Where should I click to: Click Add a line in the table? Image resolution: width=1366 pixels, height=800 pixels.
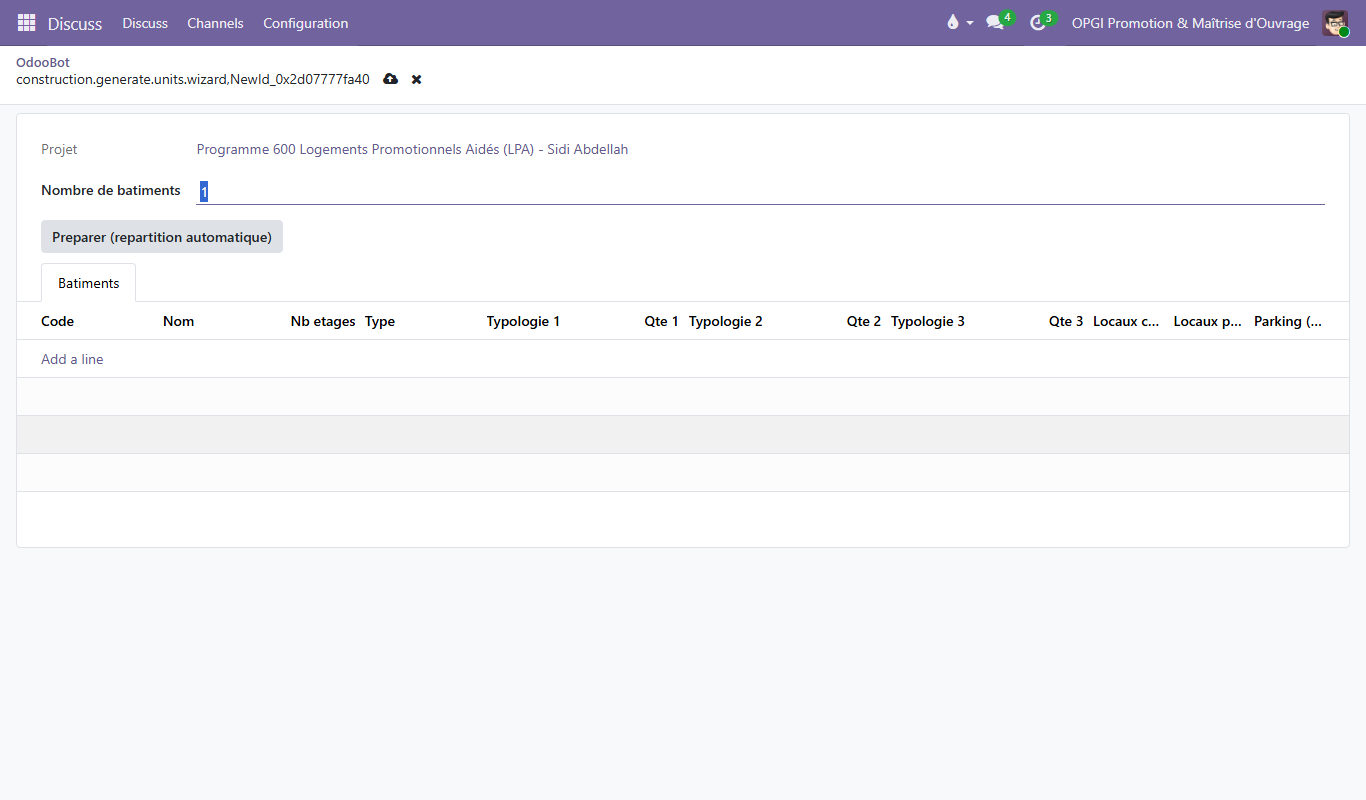[x=72, y=359]
